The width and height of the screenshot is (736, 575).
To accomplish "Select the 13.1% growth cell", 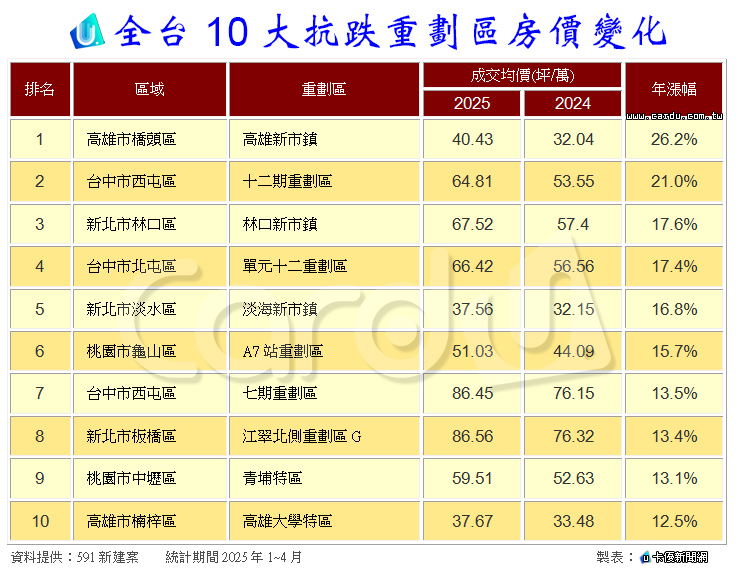I will (x=674, y=478).
